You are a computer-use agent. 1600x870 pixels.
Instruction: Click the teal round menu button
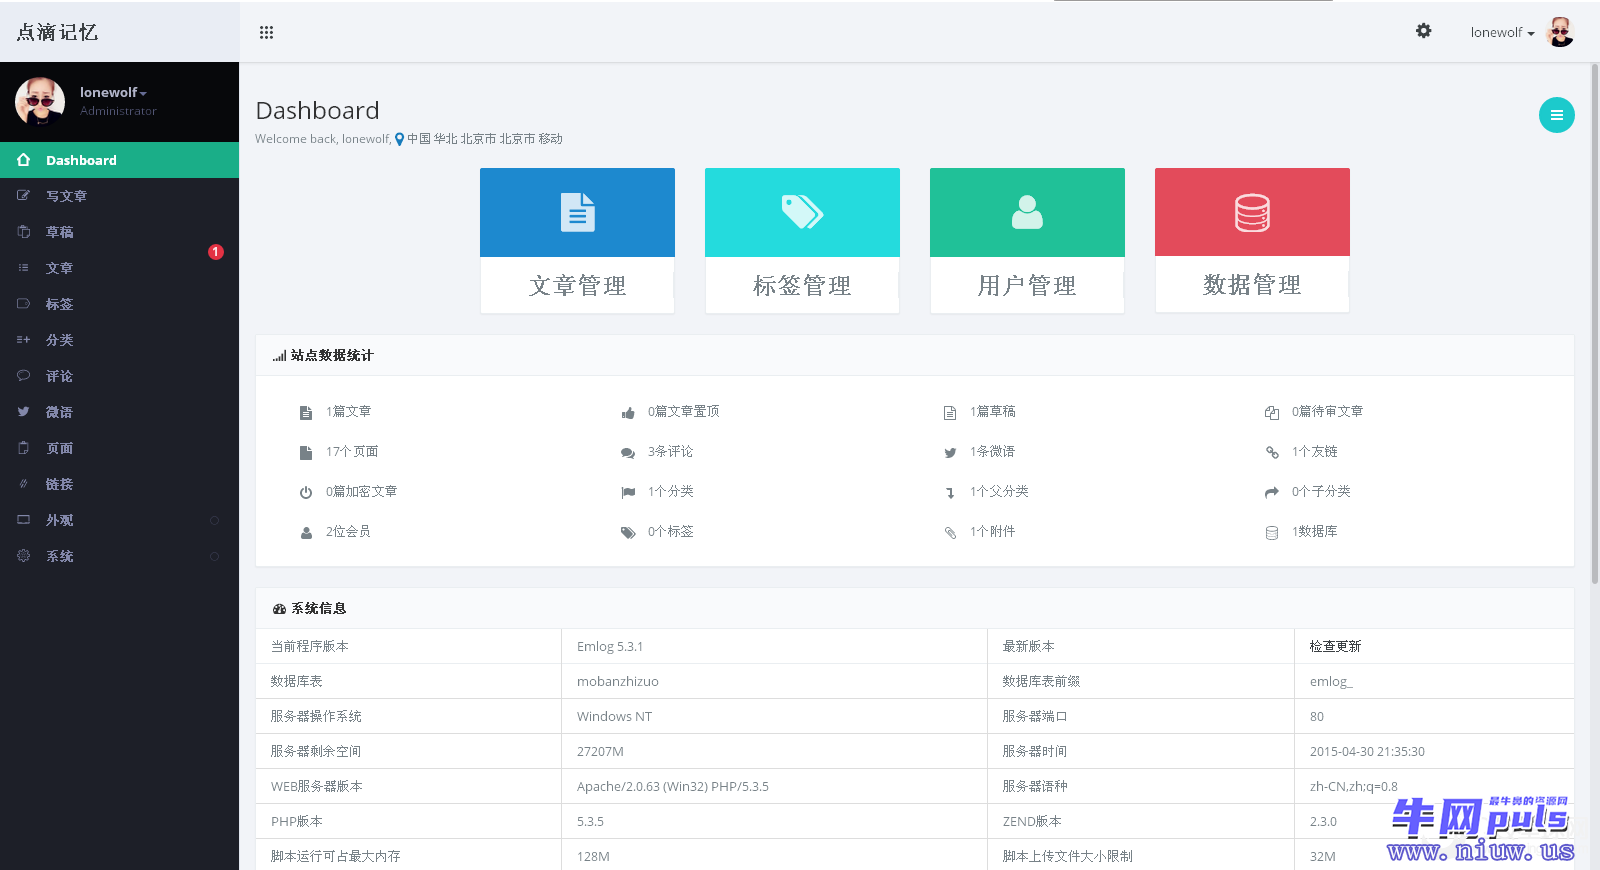point(1556,115)
